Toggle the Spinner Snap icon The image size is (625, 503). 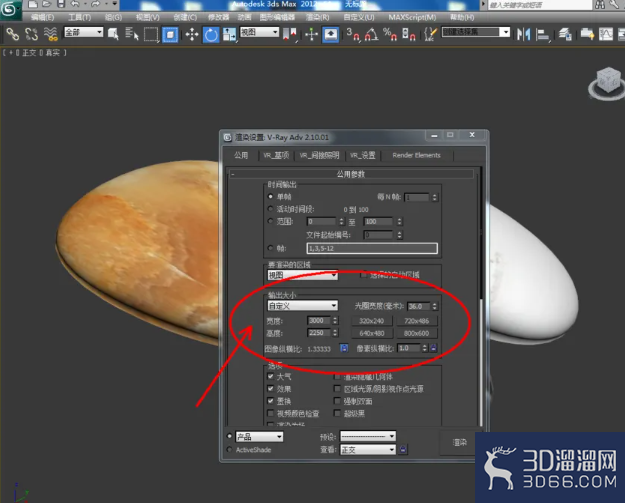(x=409, y=34)
